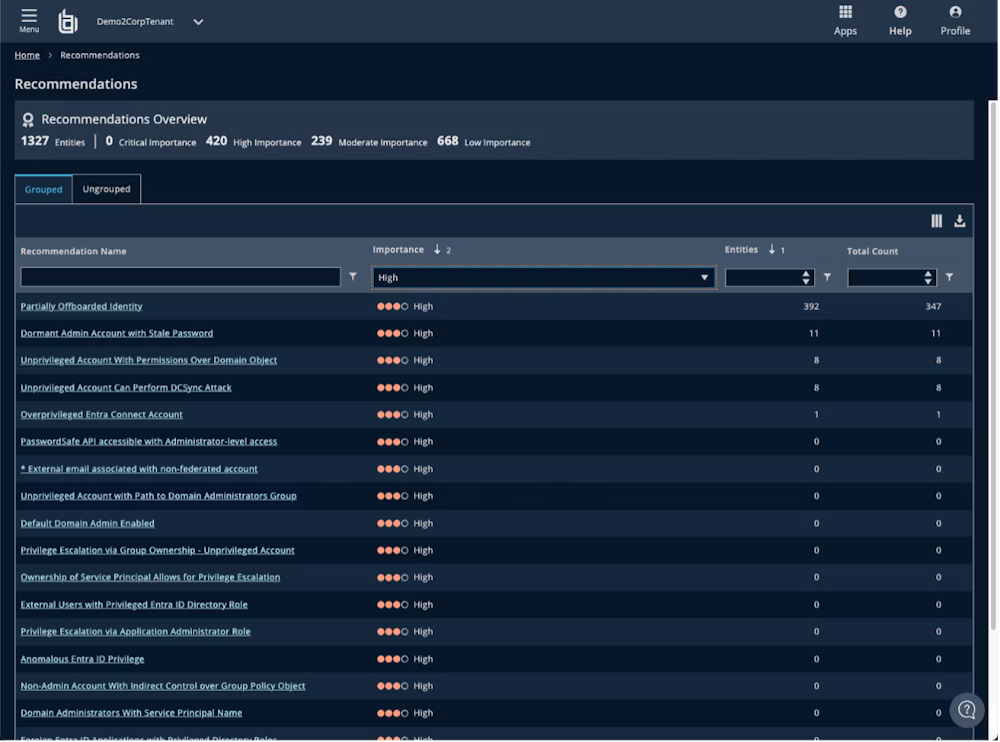Open Unprivileged Account with Path to Domain Administrators Group
Screen dimensions: 1000x742
158,496
